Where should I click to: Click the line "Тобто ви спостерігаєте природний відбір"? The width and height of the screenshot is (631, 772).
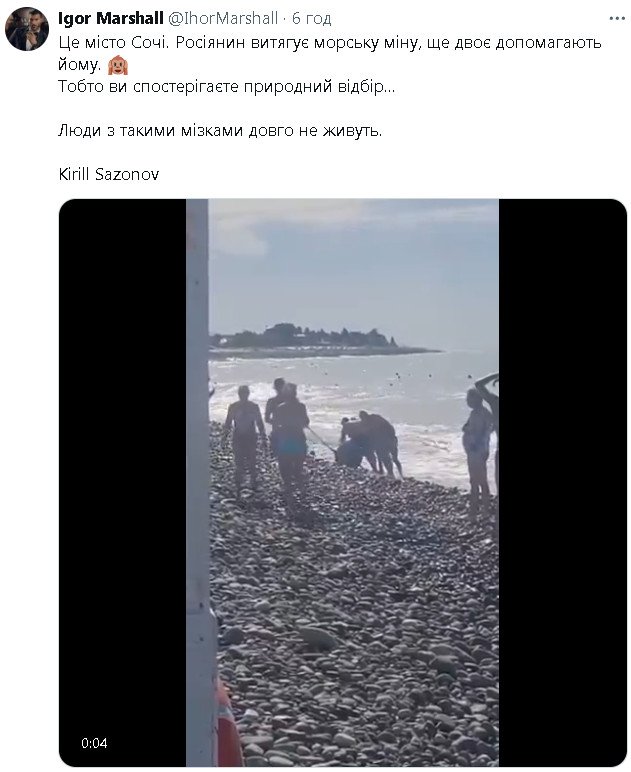225,87
